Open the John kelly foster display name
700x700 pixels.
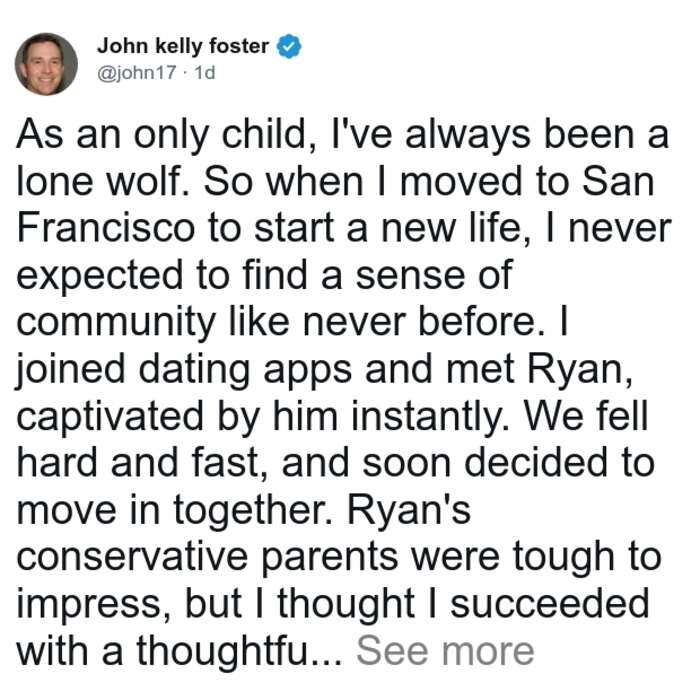[x=183, y=46]
